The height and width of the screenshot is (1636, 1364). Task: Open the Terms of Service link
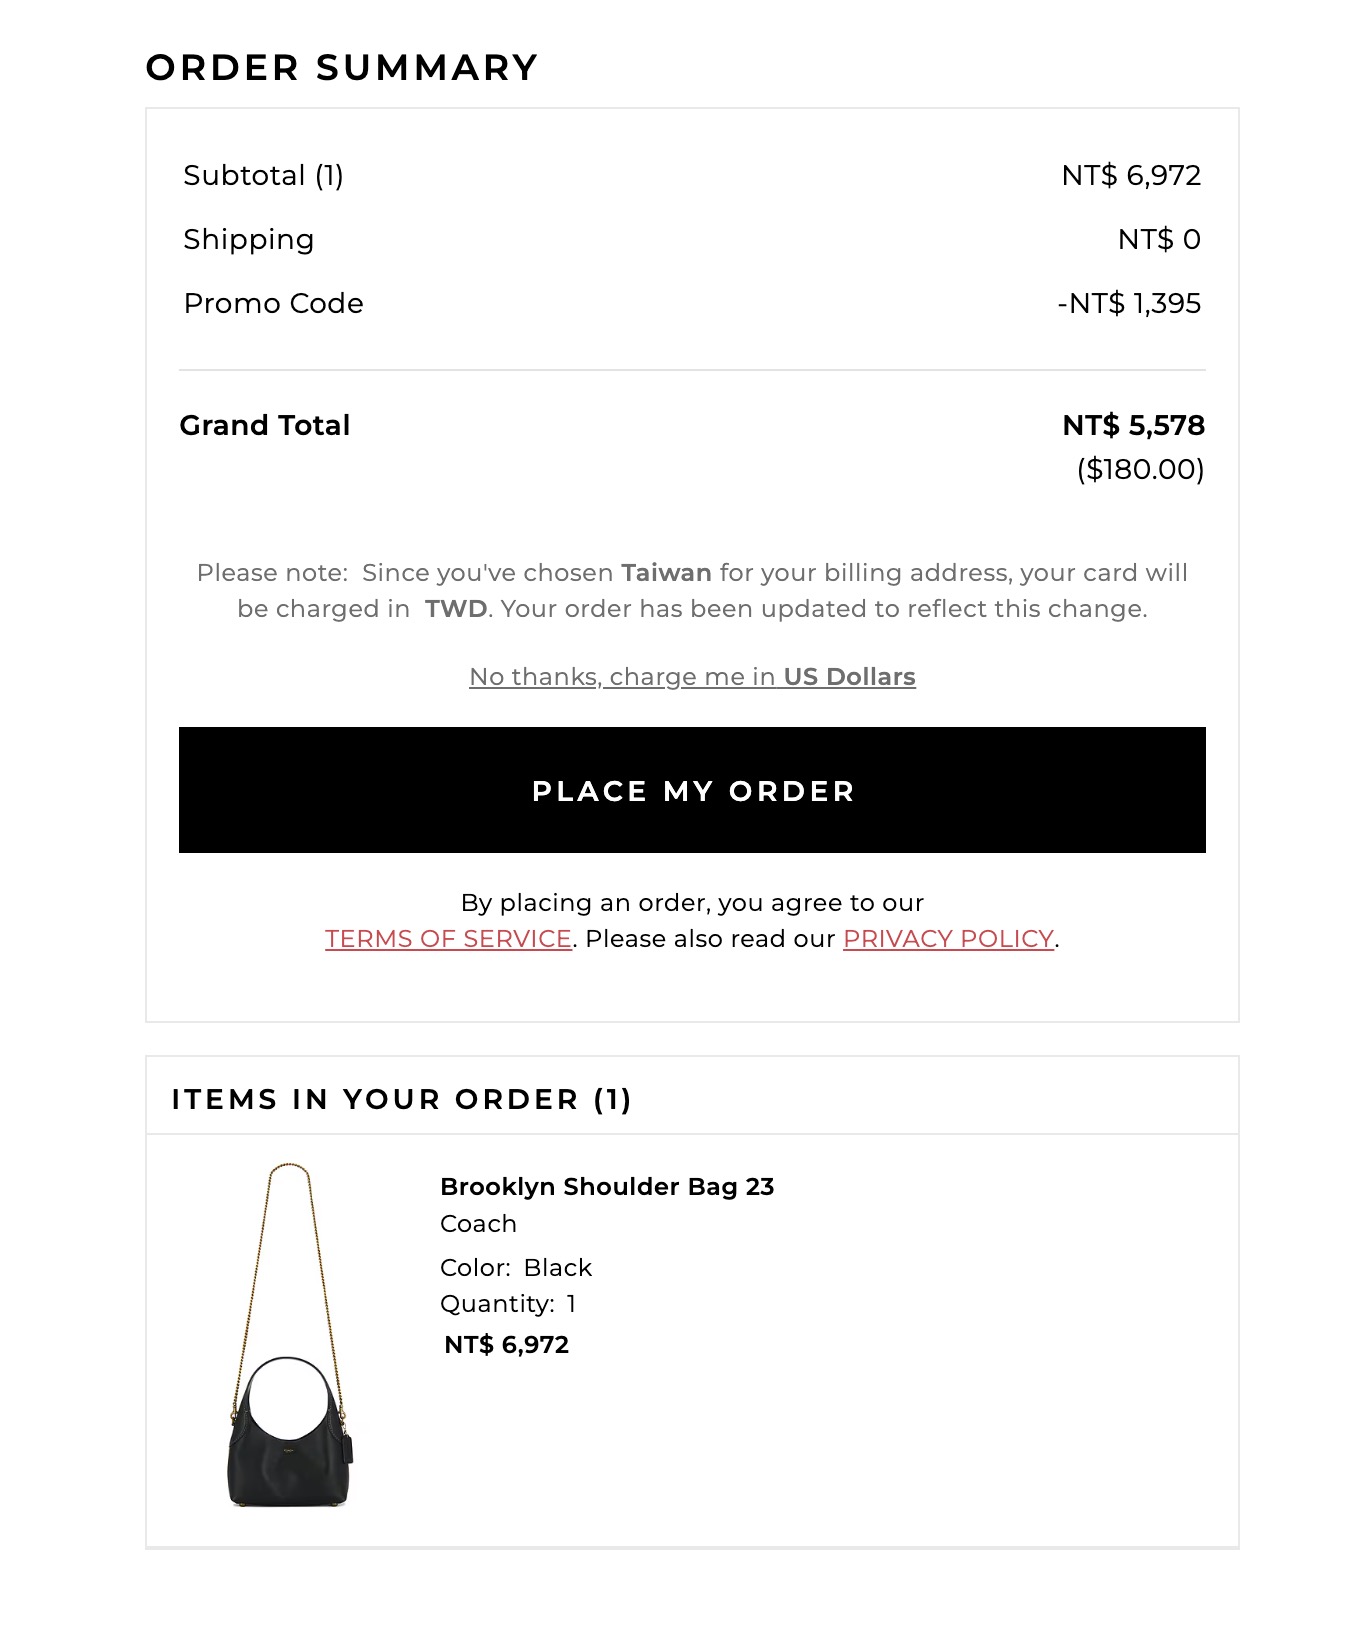(448, 939)
